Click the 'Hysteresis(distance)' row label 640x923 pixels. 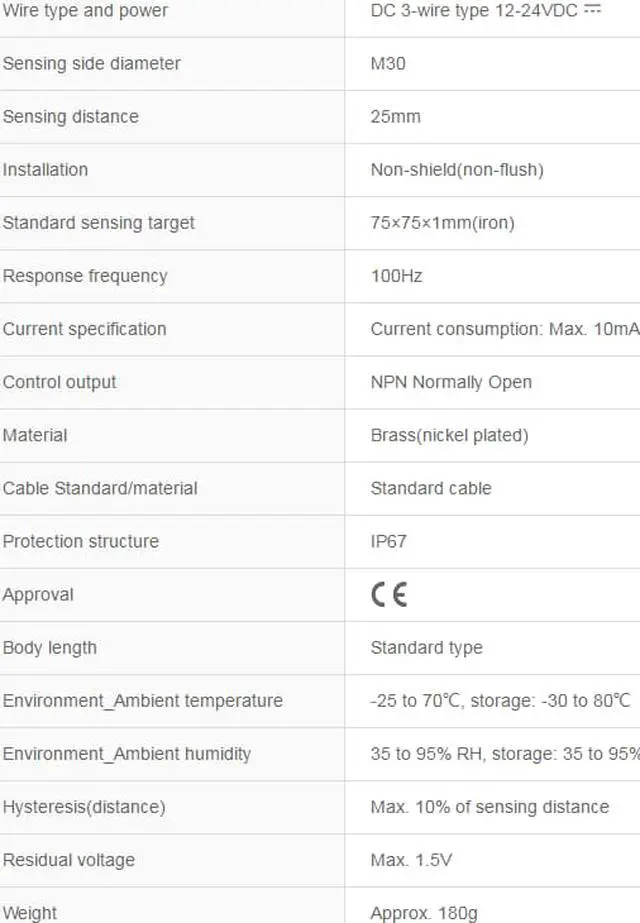[x=84, y=807]
